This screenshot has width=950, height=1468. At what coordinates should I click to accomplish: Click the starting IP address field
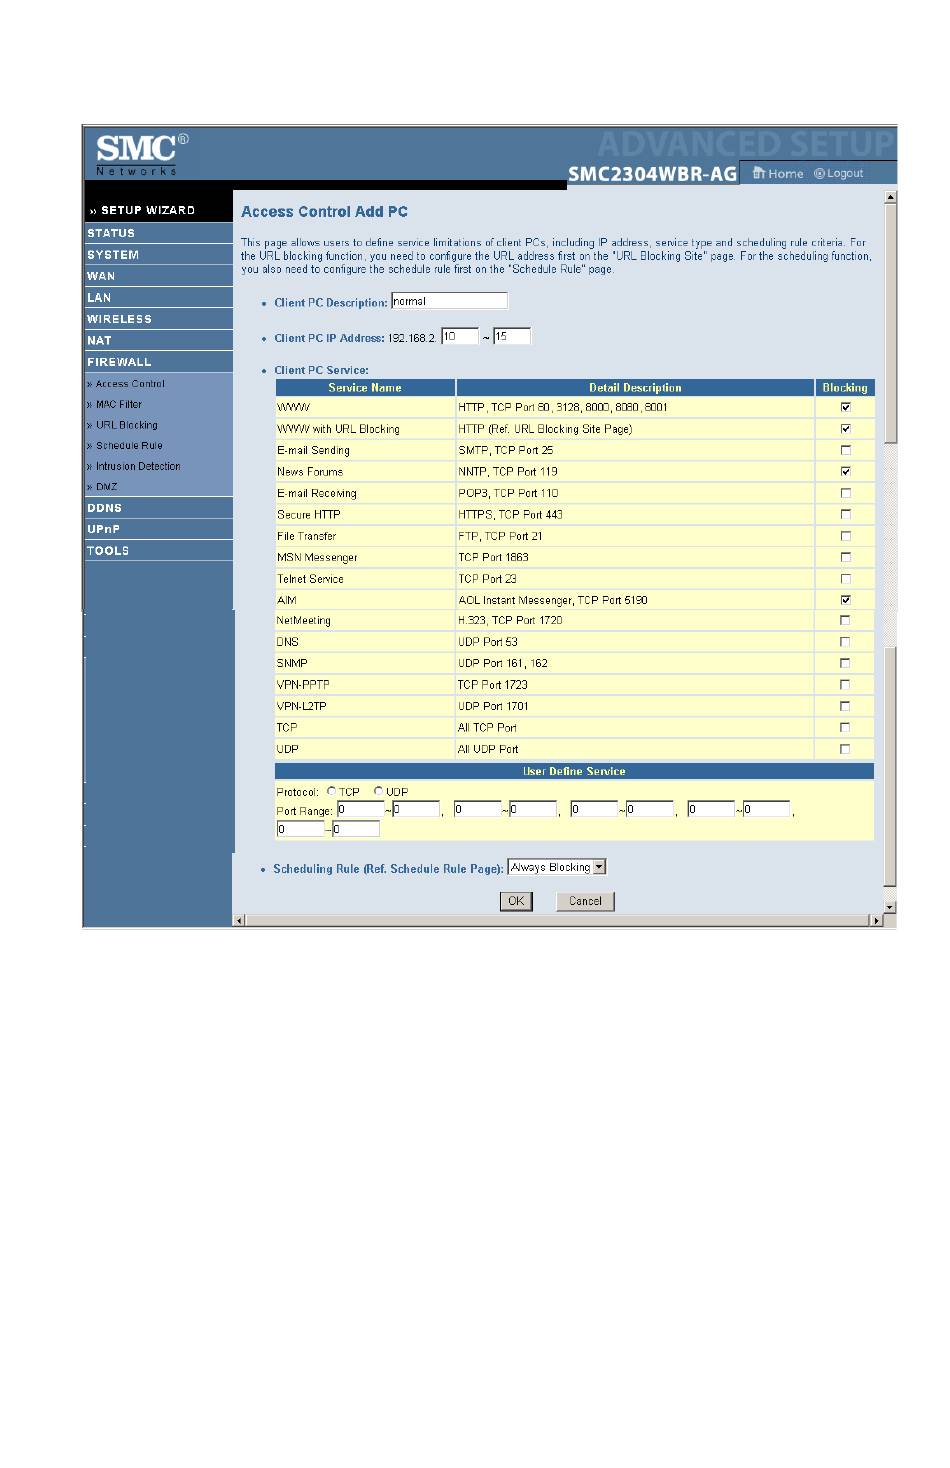click(460, 337)
